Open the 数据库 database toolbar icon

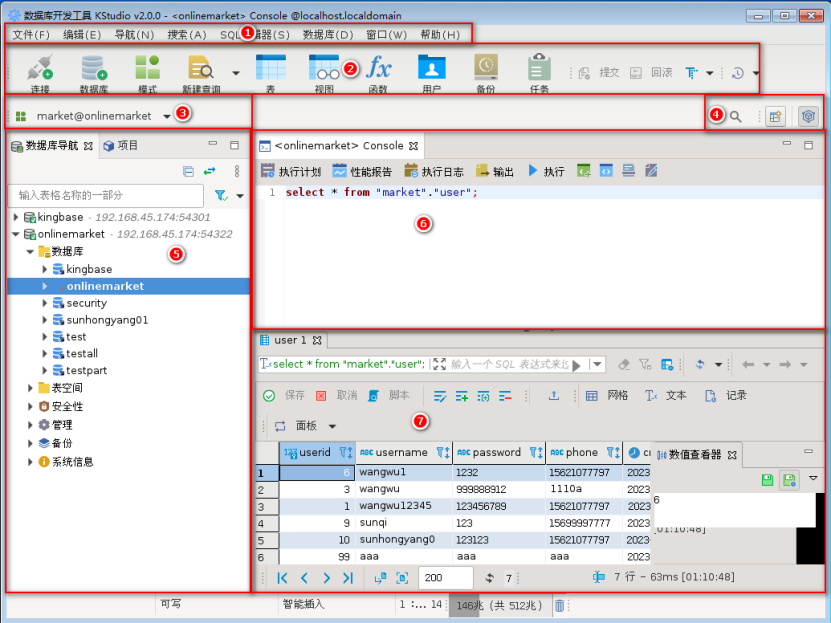94,73
